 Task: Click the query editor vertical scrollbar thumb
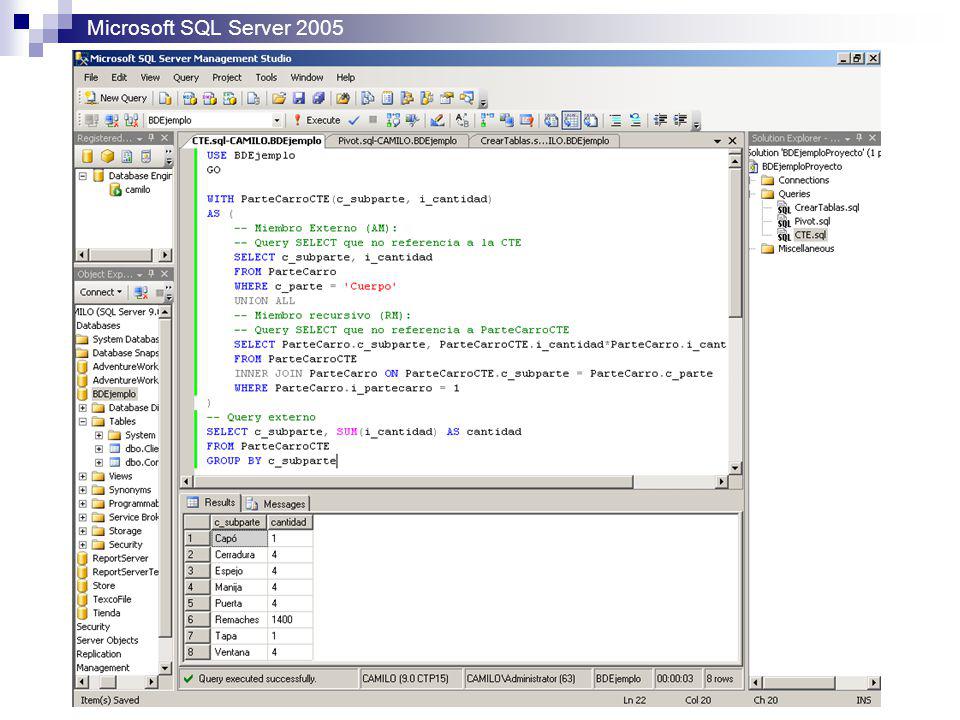pos(735,244)
